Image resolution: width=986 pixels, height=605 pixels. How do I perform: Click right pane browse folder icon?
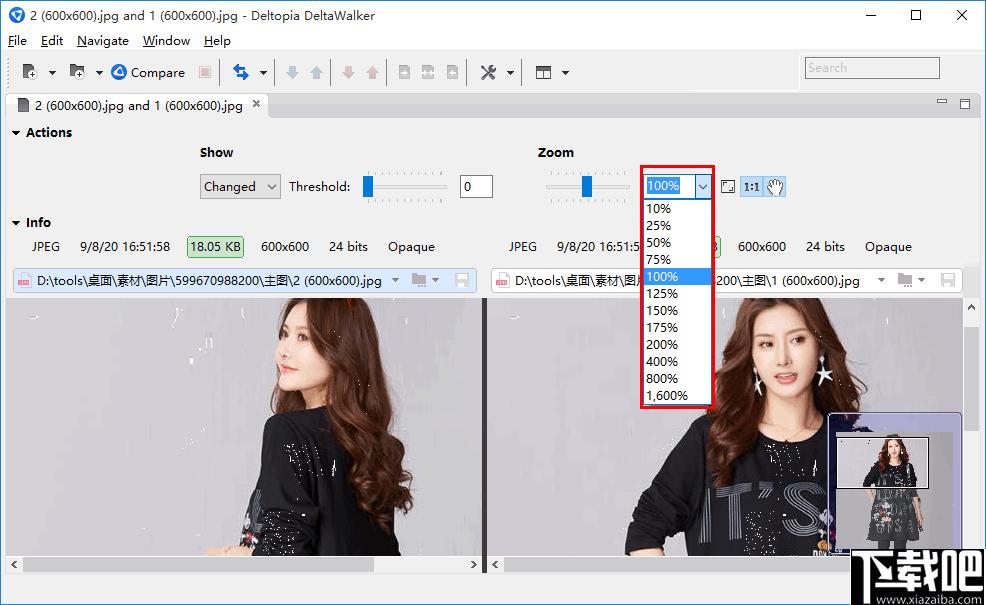(x=905, y=280)
